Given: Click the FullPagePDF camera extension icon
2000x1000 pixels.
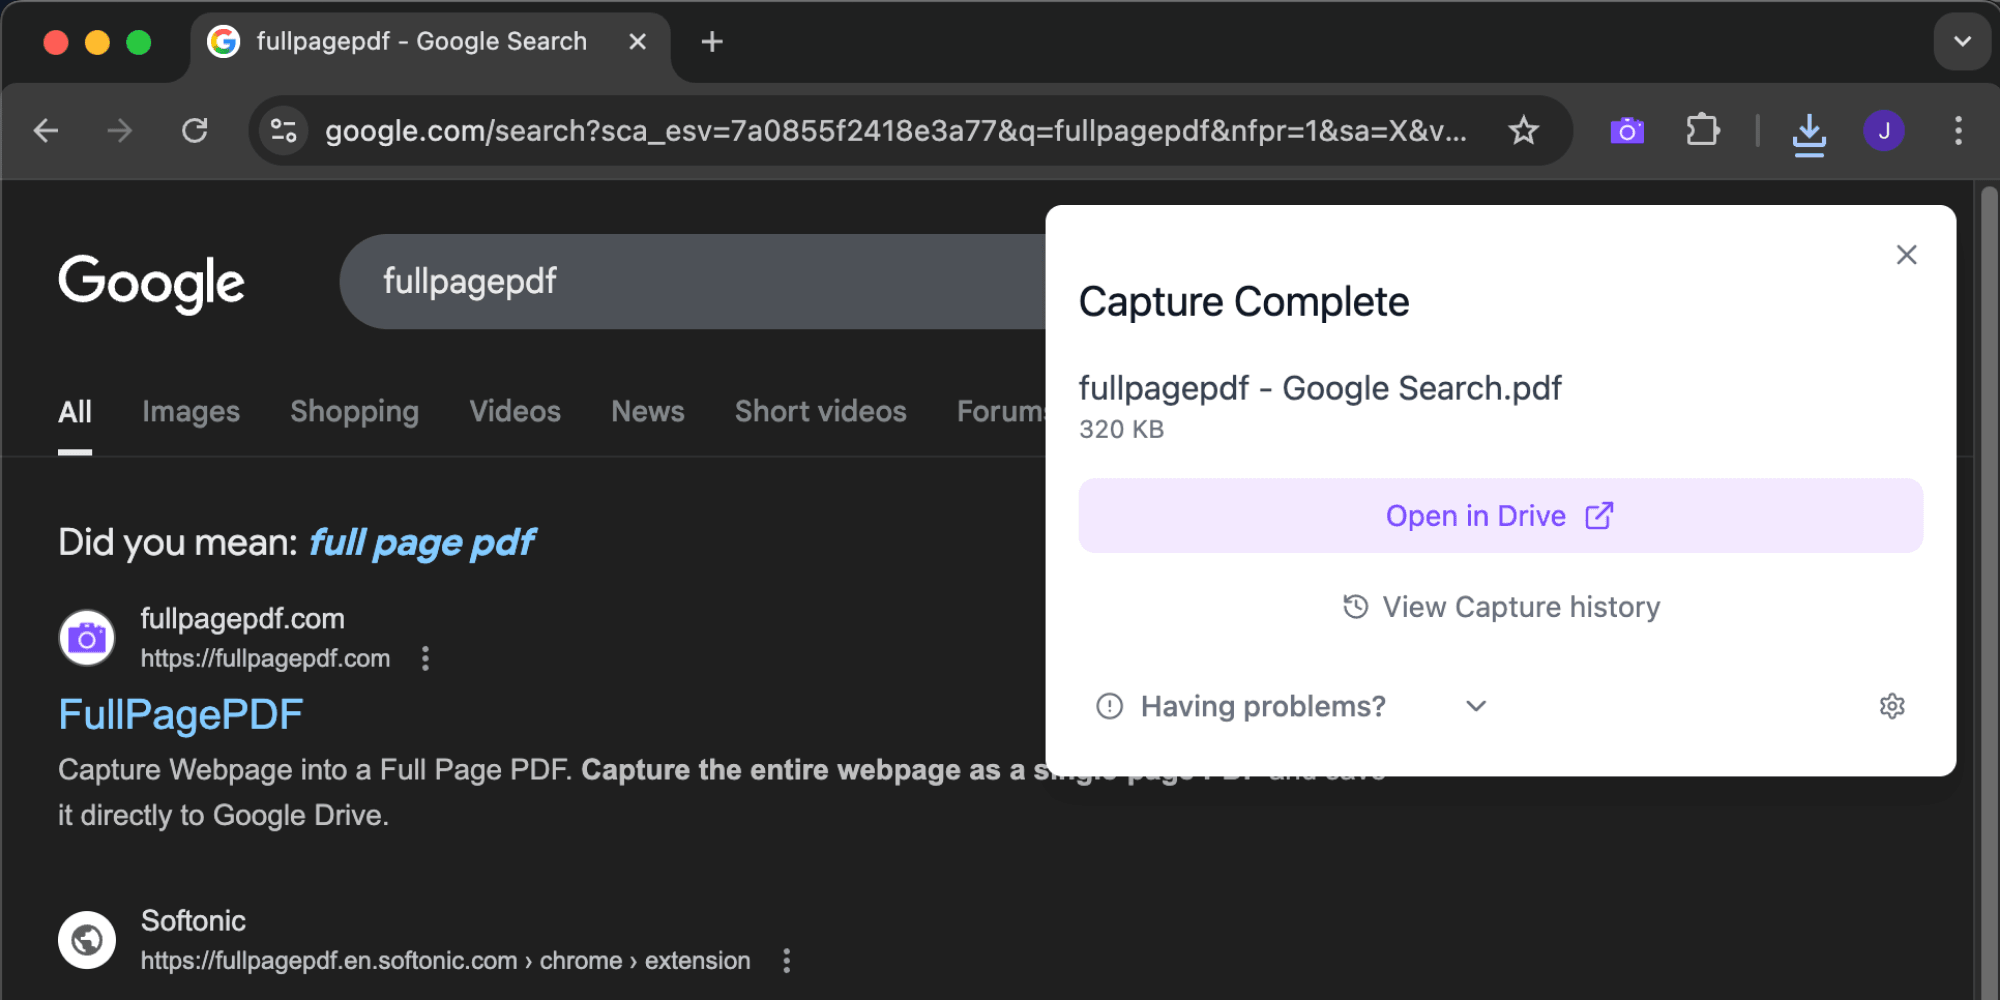Looking at the screenshot, I should (x=1627, y=130).
